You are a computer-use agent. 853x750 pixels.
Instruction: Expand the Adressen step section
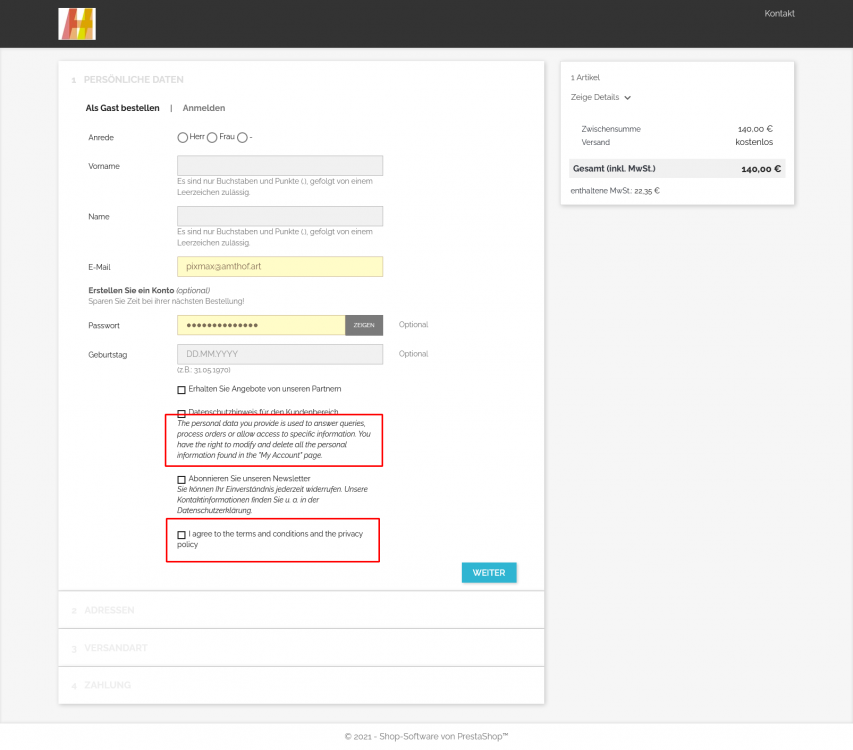point(301,610)
